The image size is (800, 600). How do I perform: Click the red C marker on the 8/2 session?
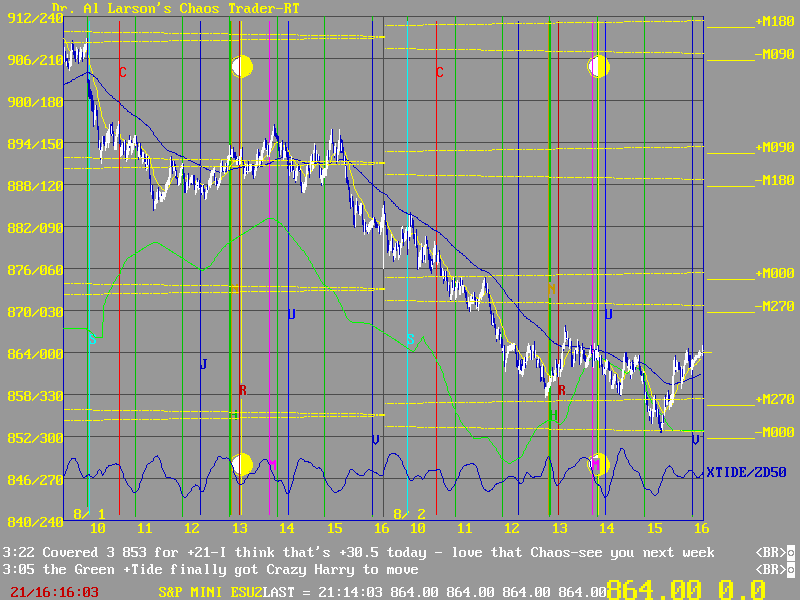pyautogui.click(x=439, y=72)
